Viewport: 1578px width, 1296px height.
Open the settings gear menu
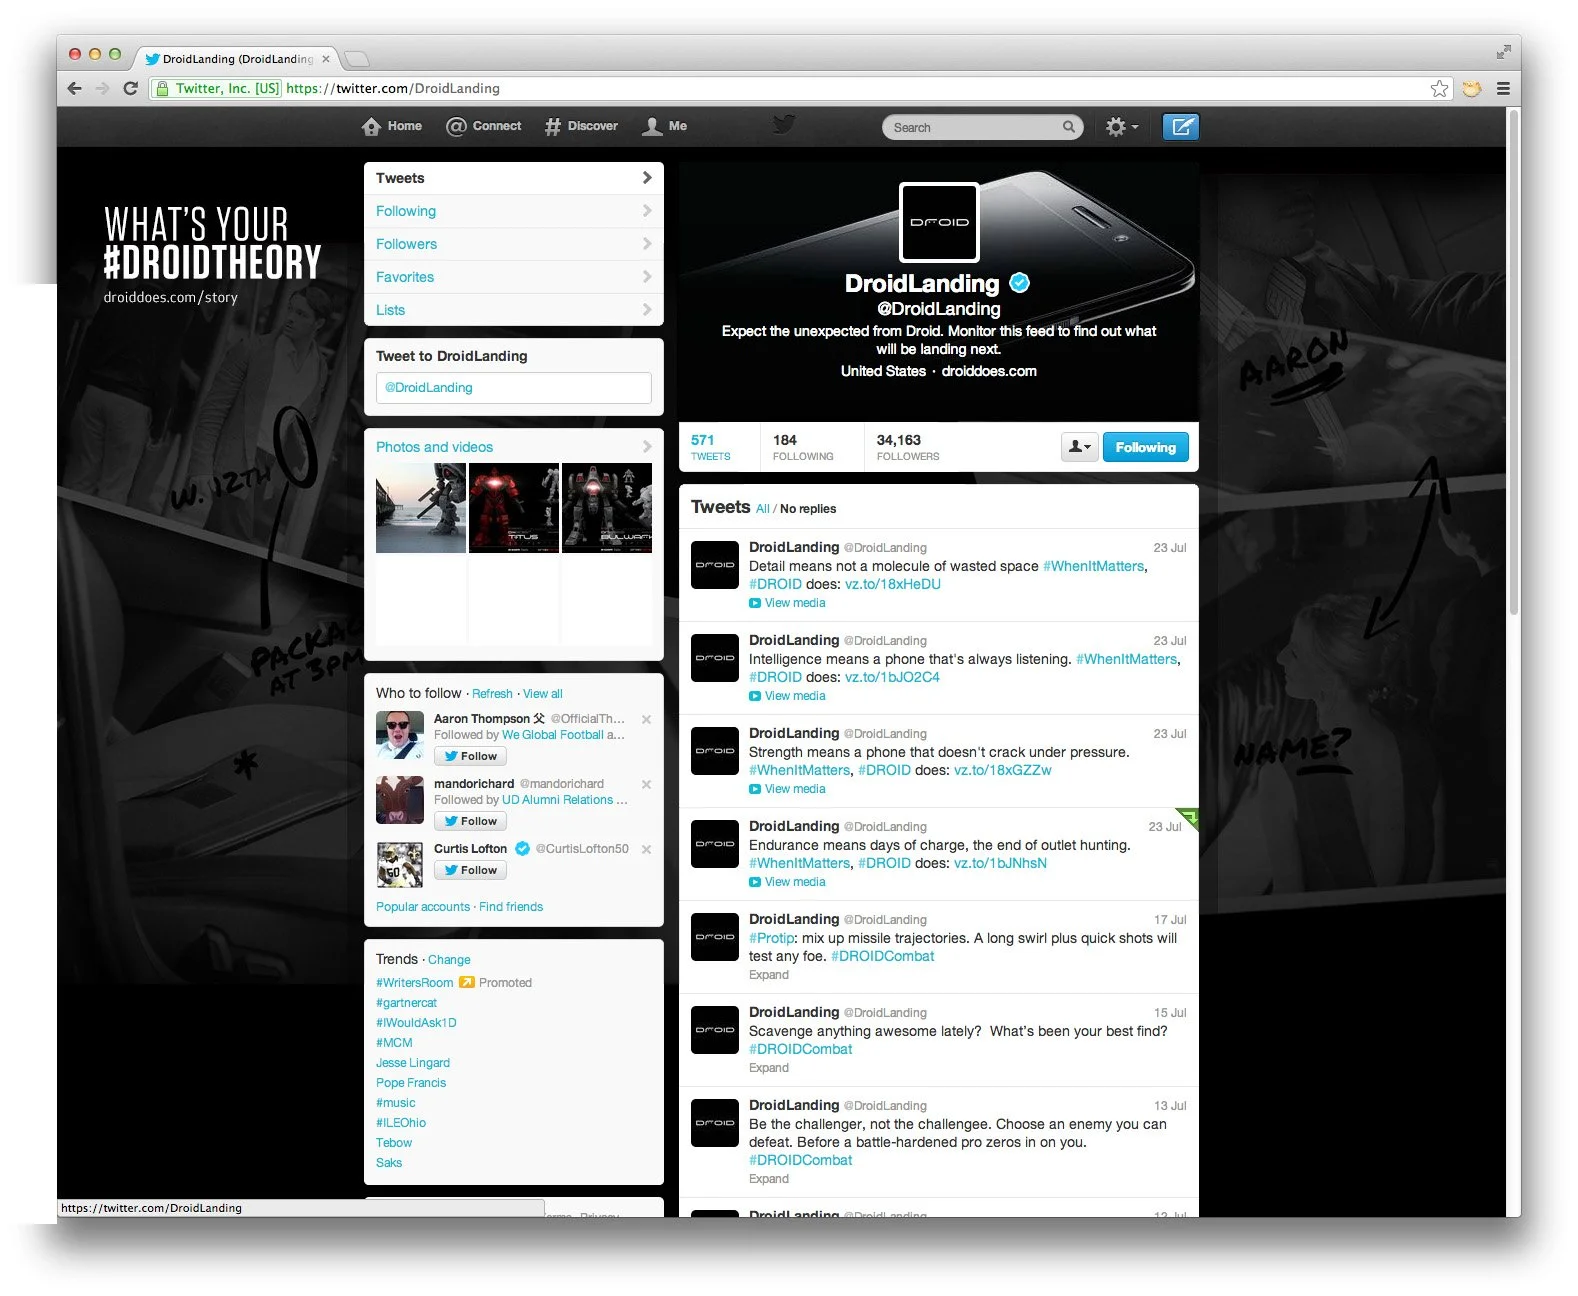click(1121, 127)
